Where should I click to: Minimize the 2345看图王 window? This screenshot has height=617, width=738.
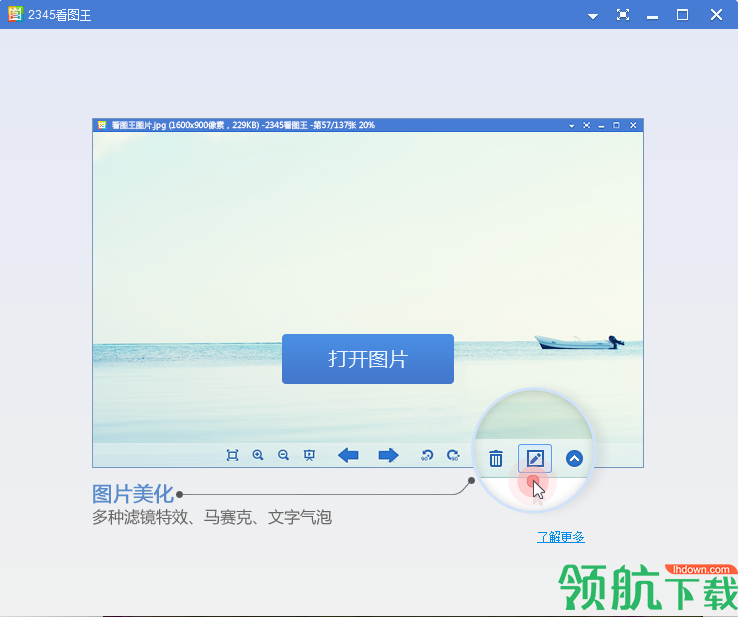(x=652, y=17)
